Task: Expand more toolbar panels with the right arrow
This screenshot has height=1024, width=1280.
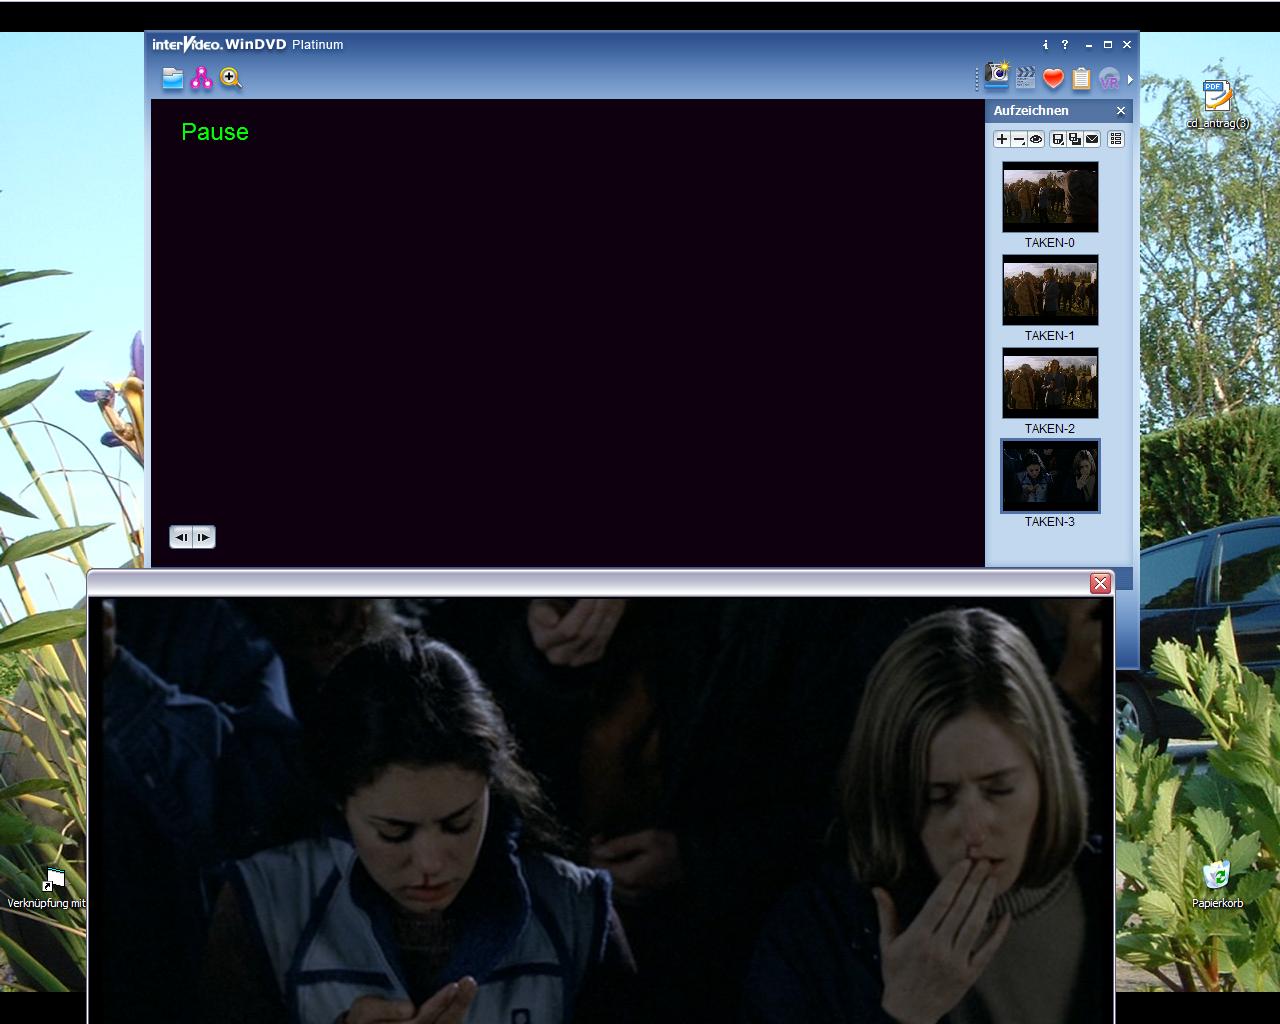Action: point(1130,79)
